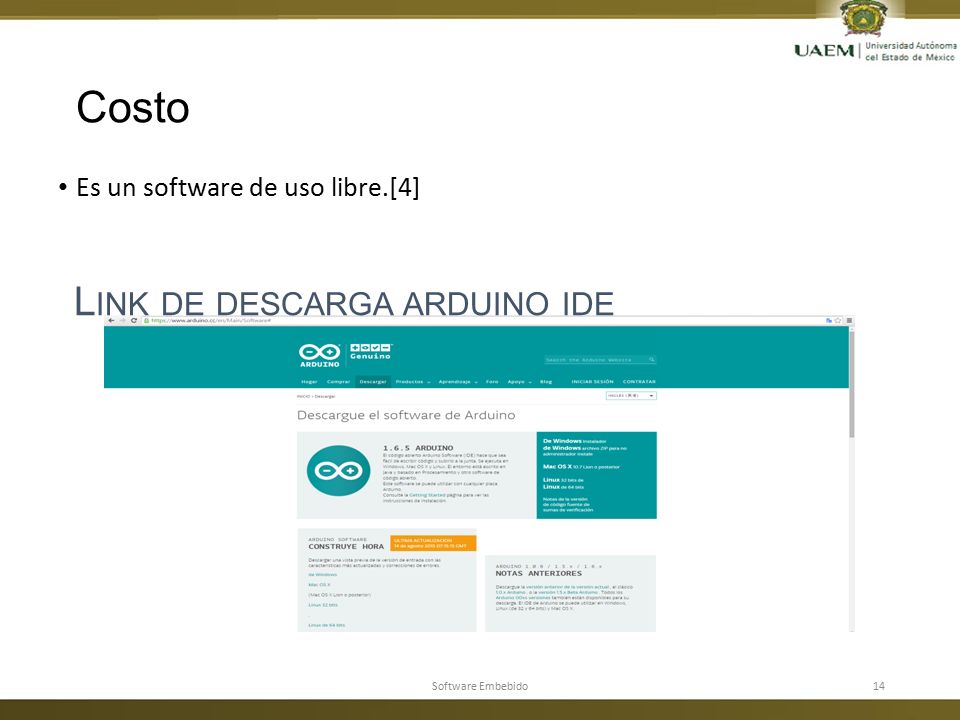Click the browser forward arrow
Viewport: 960px width, 720px height.
pyautogui.click(x=122, y=320)
